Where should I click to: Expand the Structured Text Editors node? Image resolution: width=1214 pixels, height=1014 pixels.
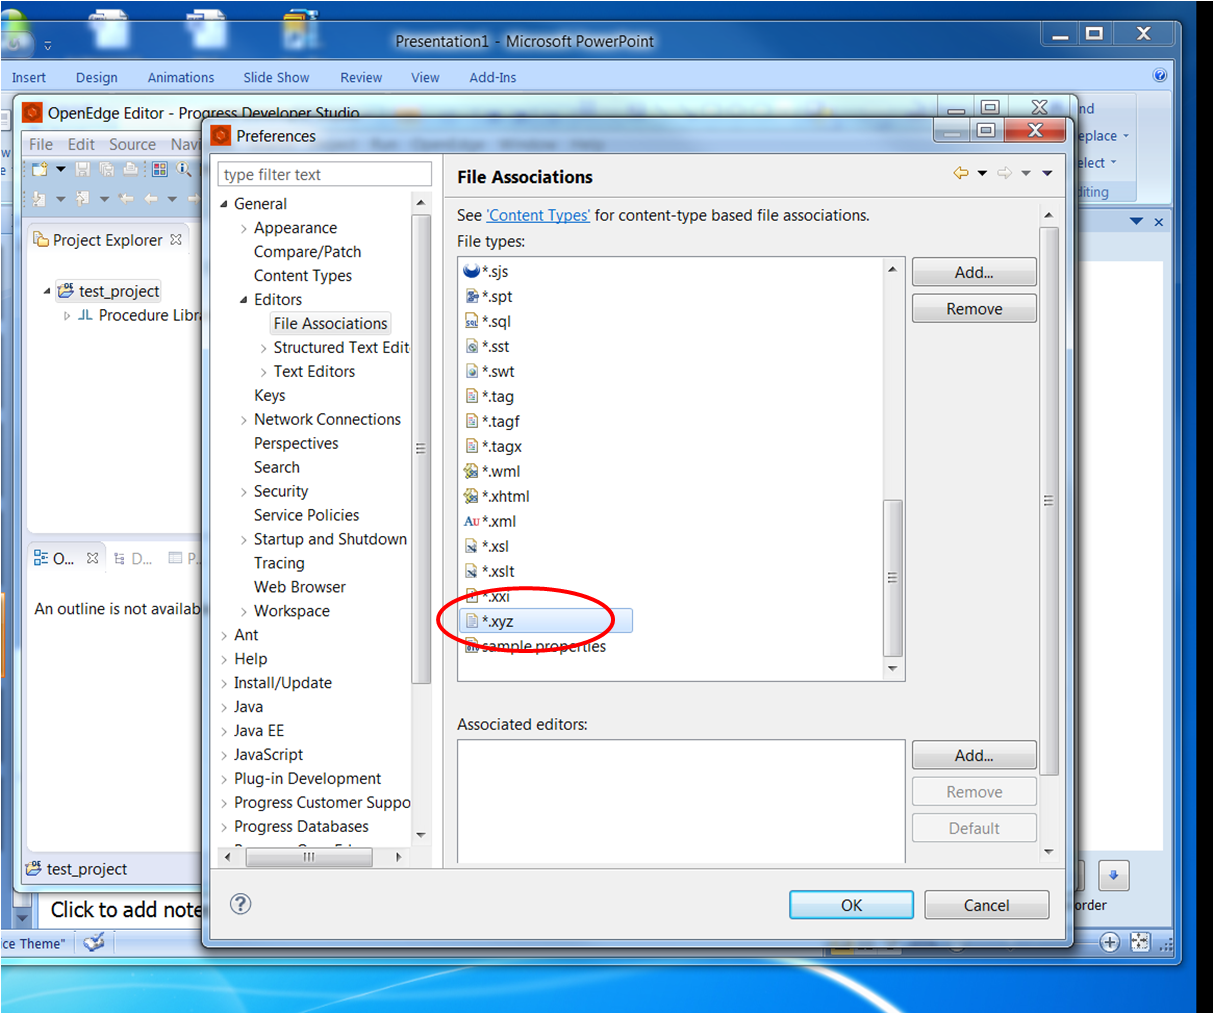click(x=264, y=348)
